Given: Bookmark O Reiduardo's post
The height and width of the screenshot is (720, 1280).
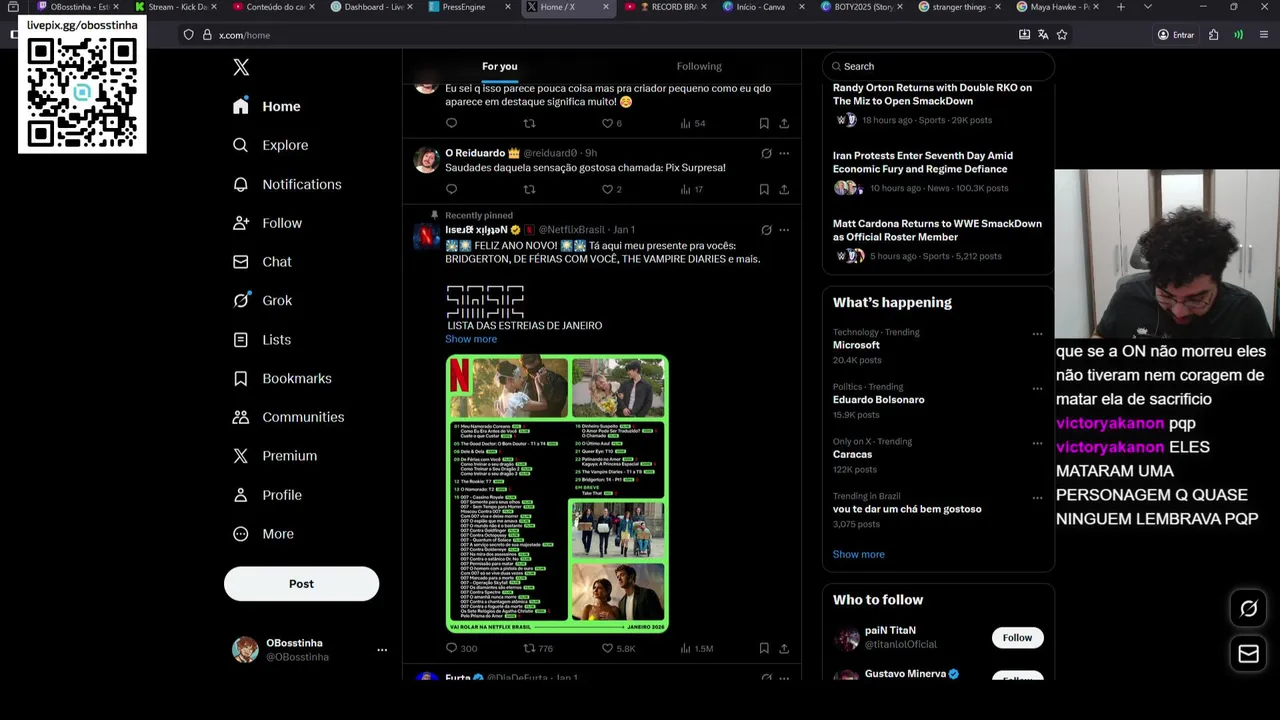Looking at the screenshot, I should click(764, 189).
